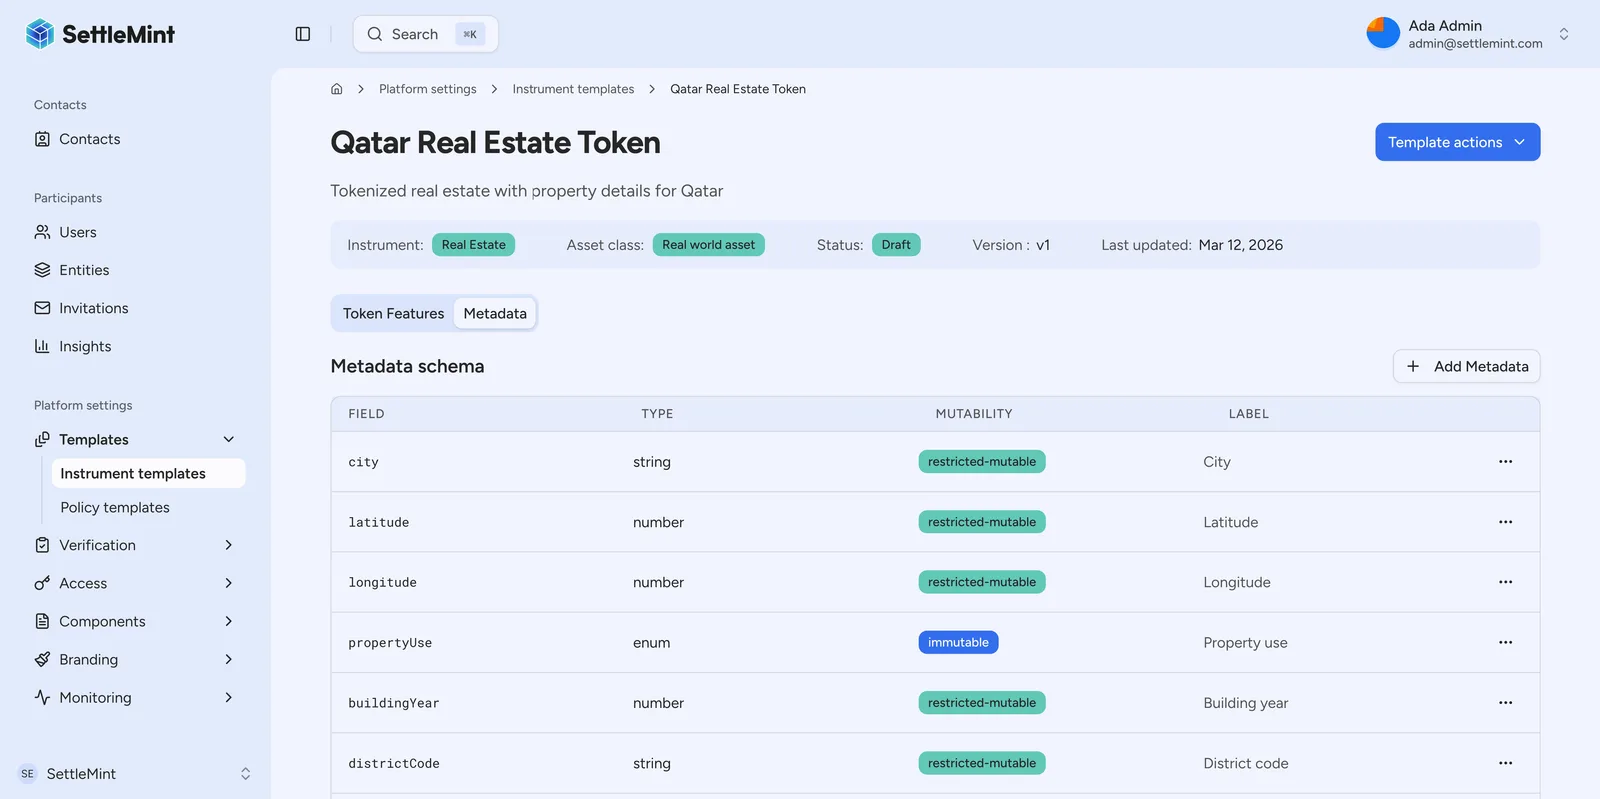
Task: Follow Instrument templates breadcrumb link
Action: coord(573,89)
